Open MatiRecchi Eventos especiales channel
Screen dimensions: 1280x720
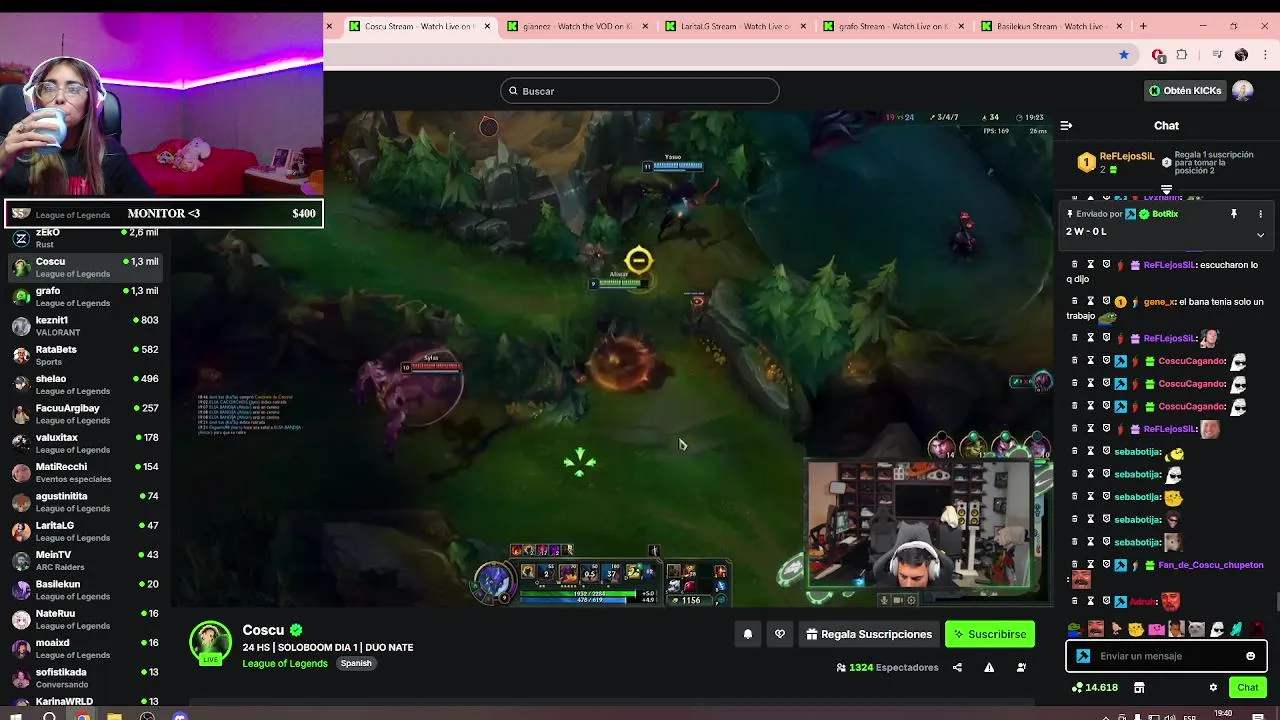85,472
